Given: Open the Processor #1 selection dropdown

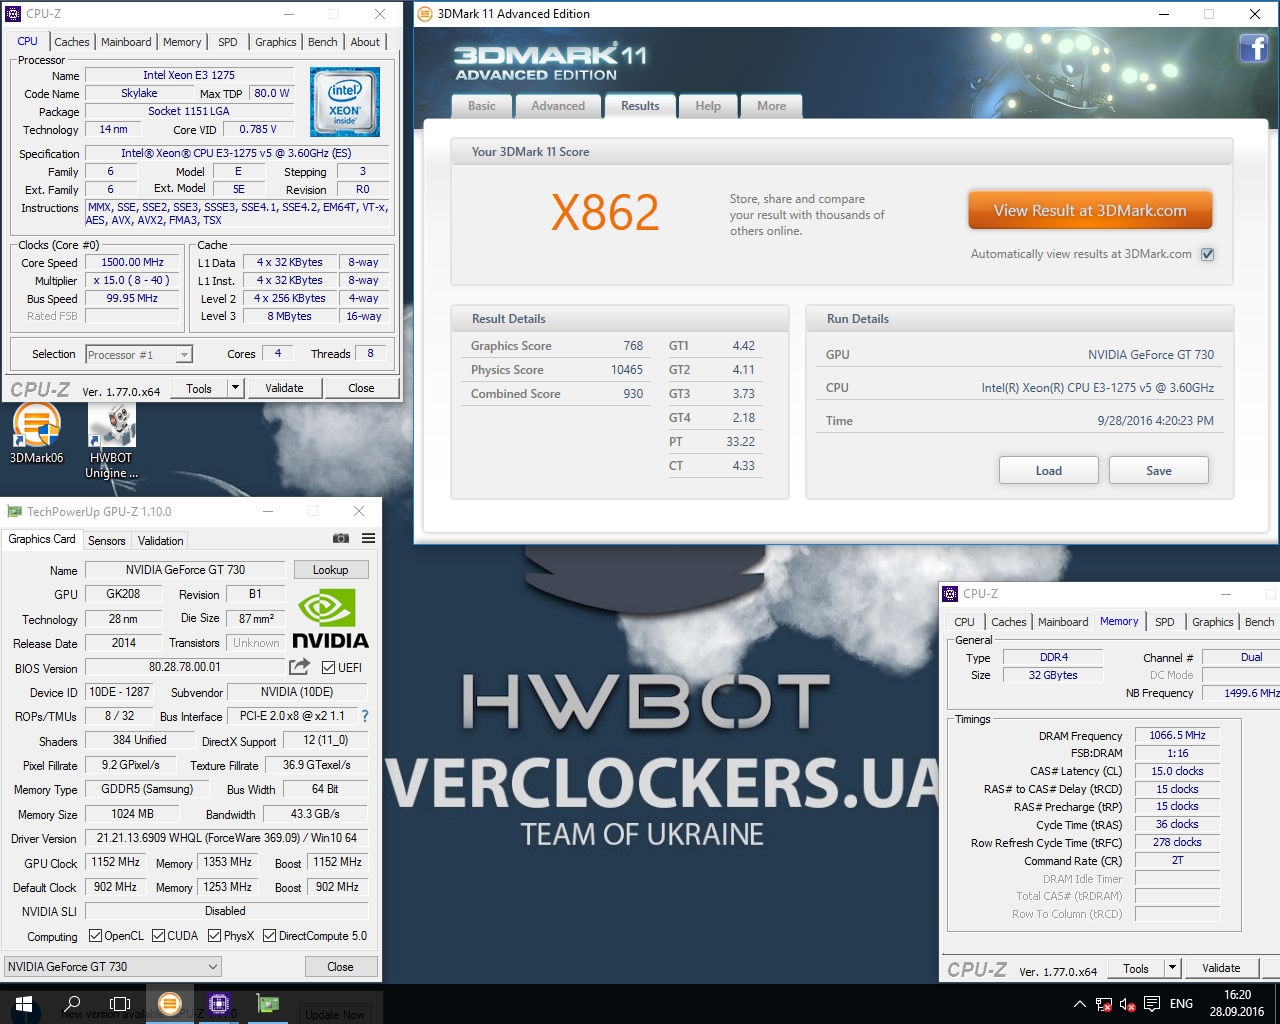Looking at the screenshot, I should coord(139,354).
